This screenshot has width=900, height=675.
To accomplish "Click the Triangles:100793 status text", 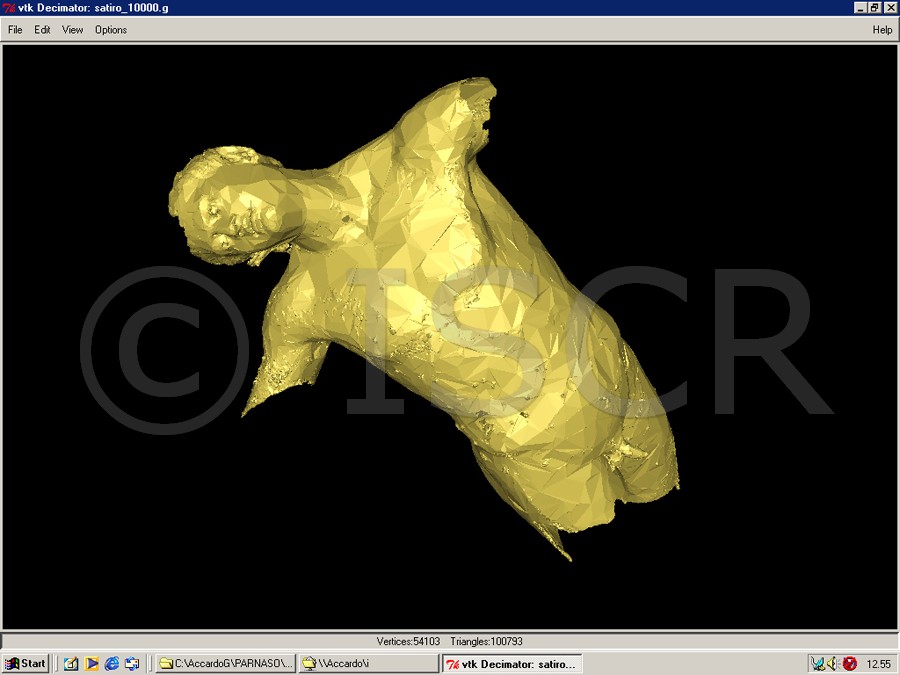I will click(x=486, y=641).
